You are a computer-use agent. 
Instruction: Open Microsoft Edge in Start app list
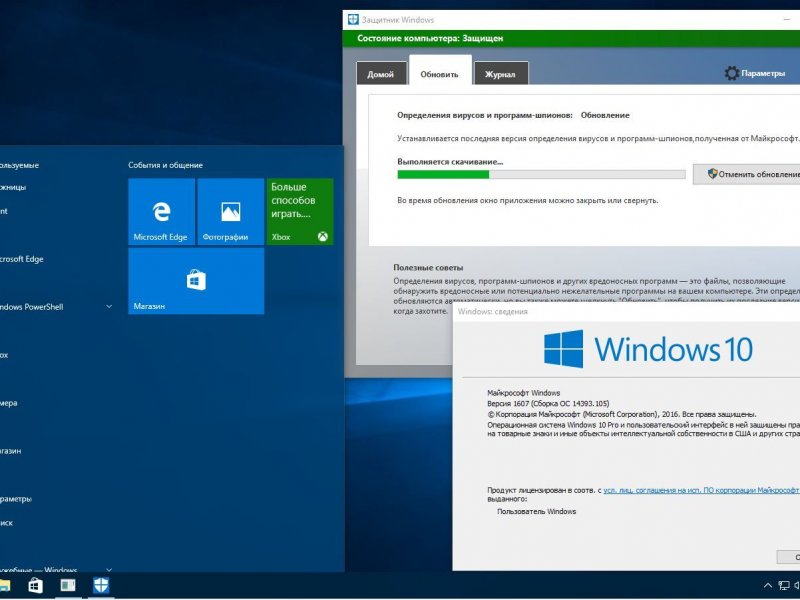click(22, 259)
